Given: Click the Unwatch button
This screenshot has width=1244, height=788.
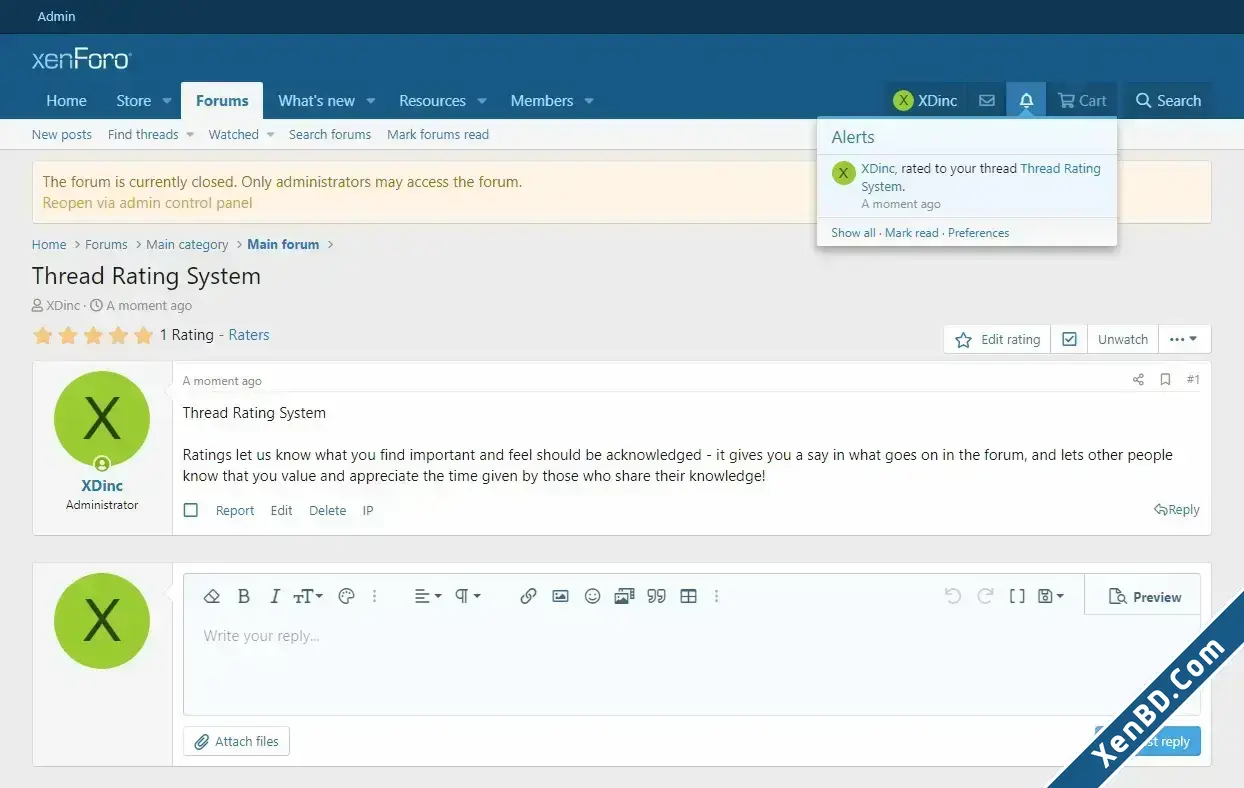Looking at the screenshot, I should (1123, 340).
